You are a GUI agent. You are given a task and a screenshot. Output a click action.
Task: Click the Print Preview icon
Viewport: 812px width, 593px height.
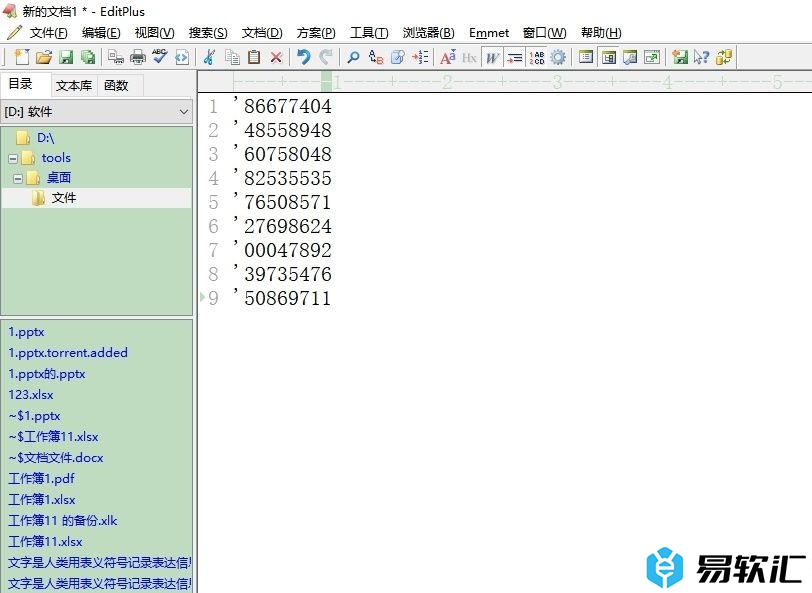(115, 57)
